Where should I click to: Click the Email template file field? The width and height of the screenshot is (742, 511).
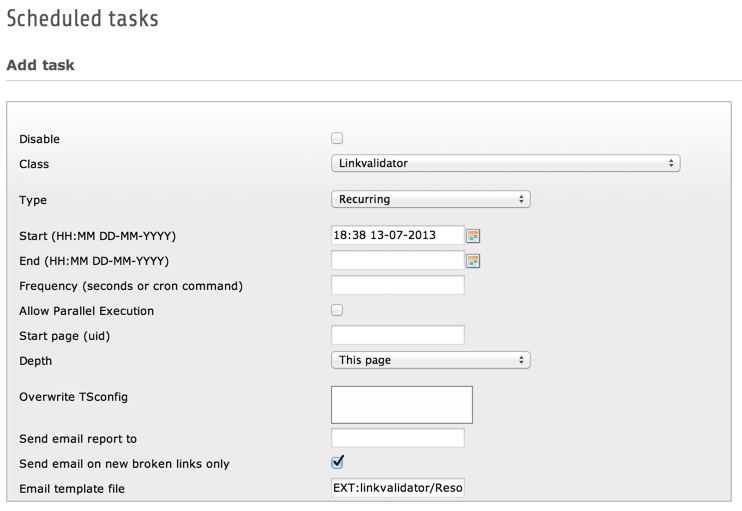(397, 488)
